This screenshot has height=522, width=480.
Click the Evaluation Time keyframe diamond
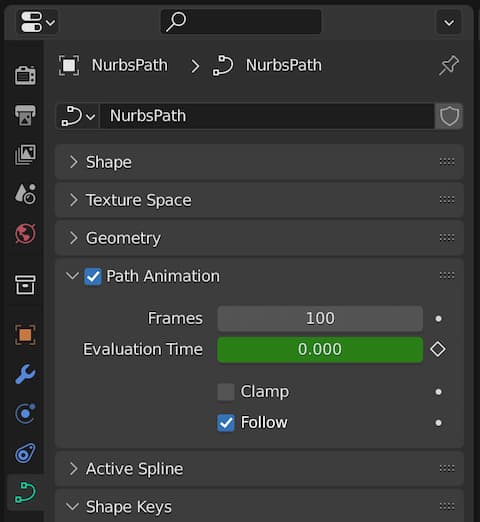438,349
